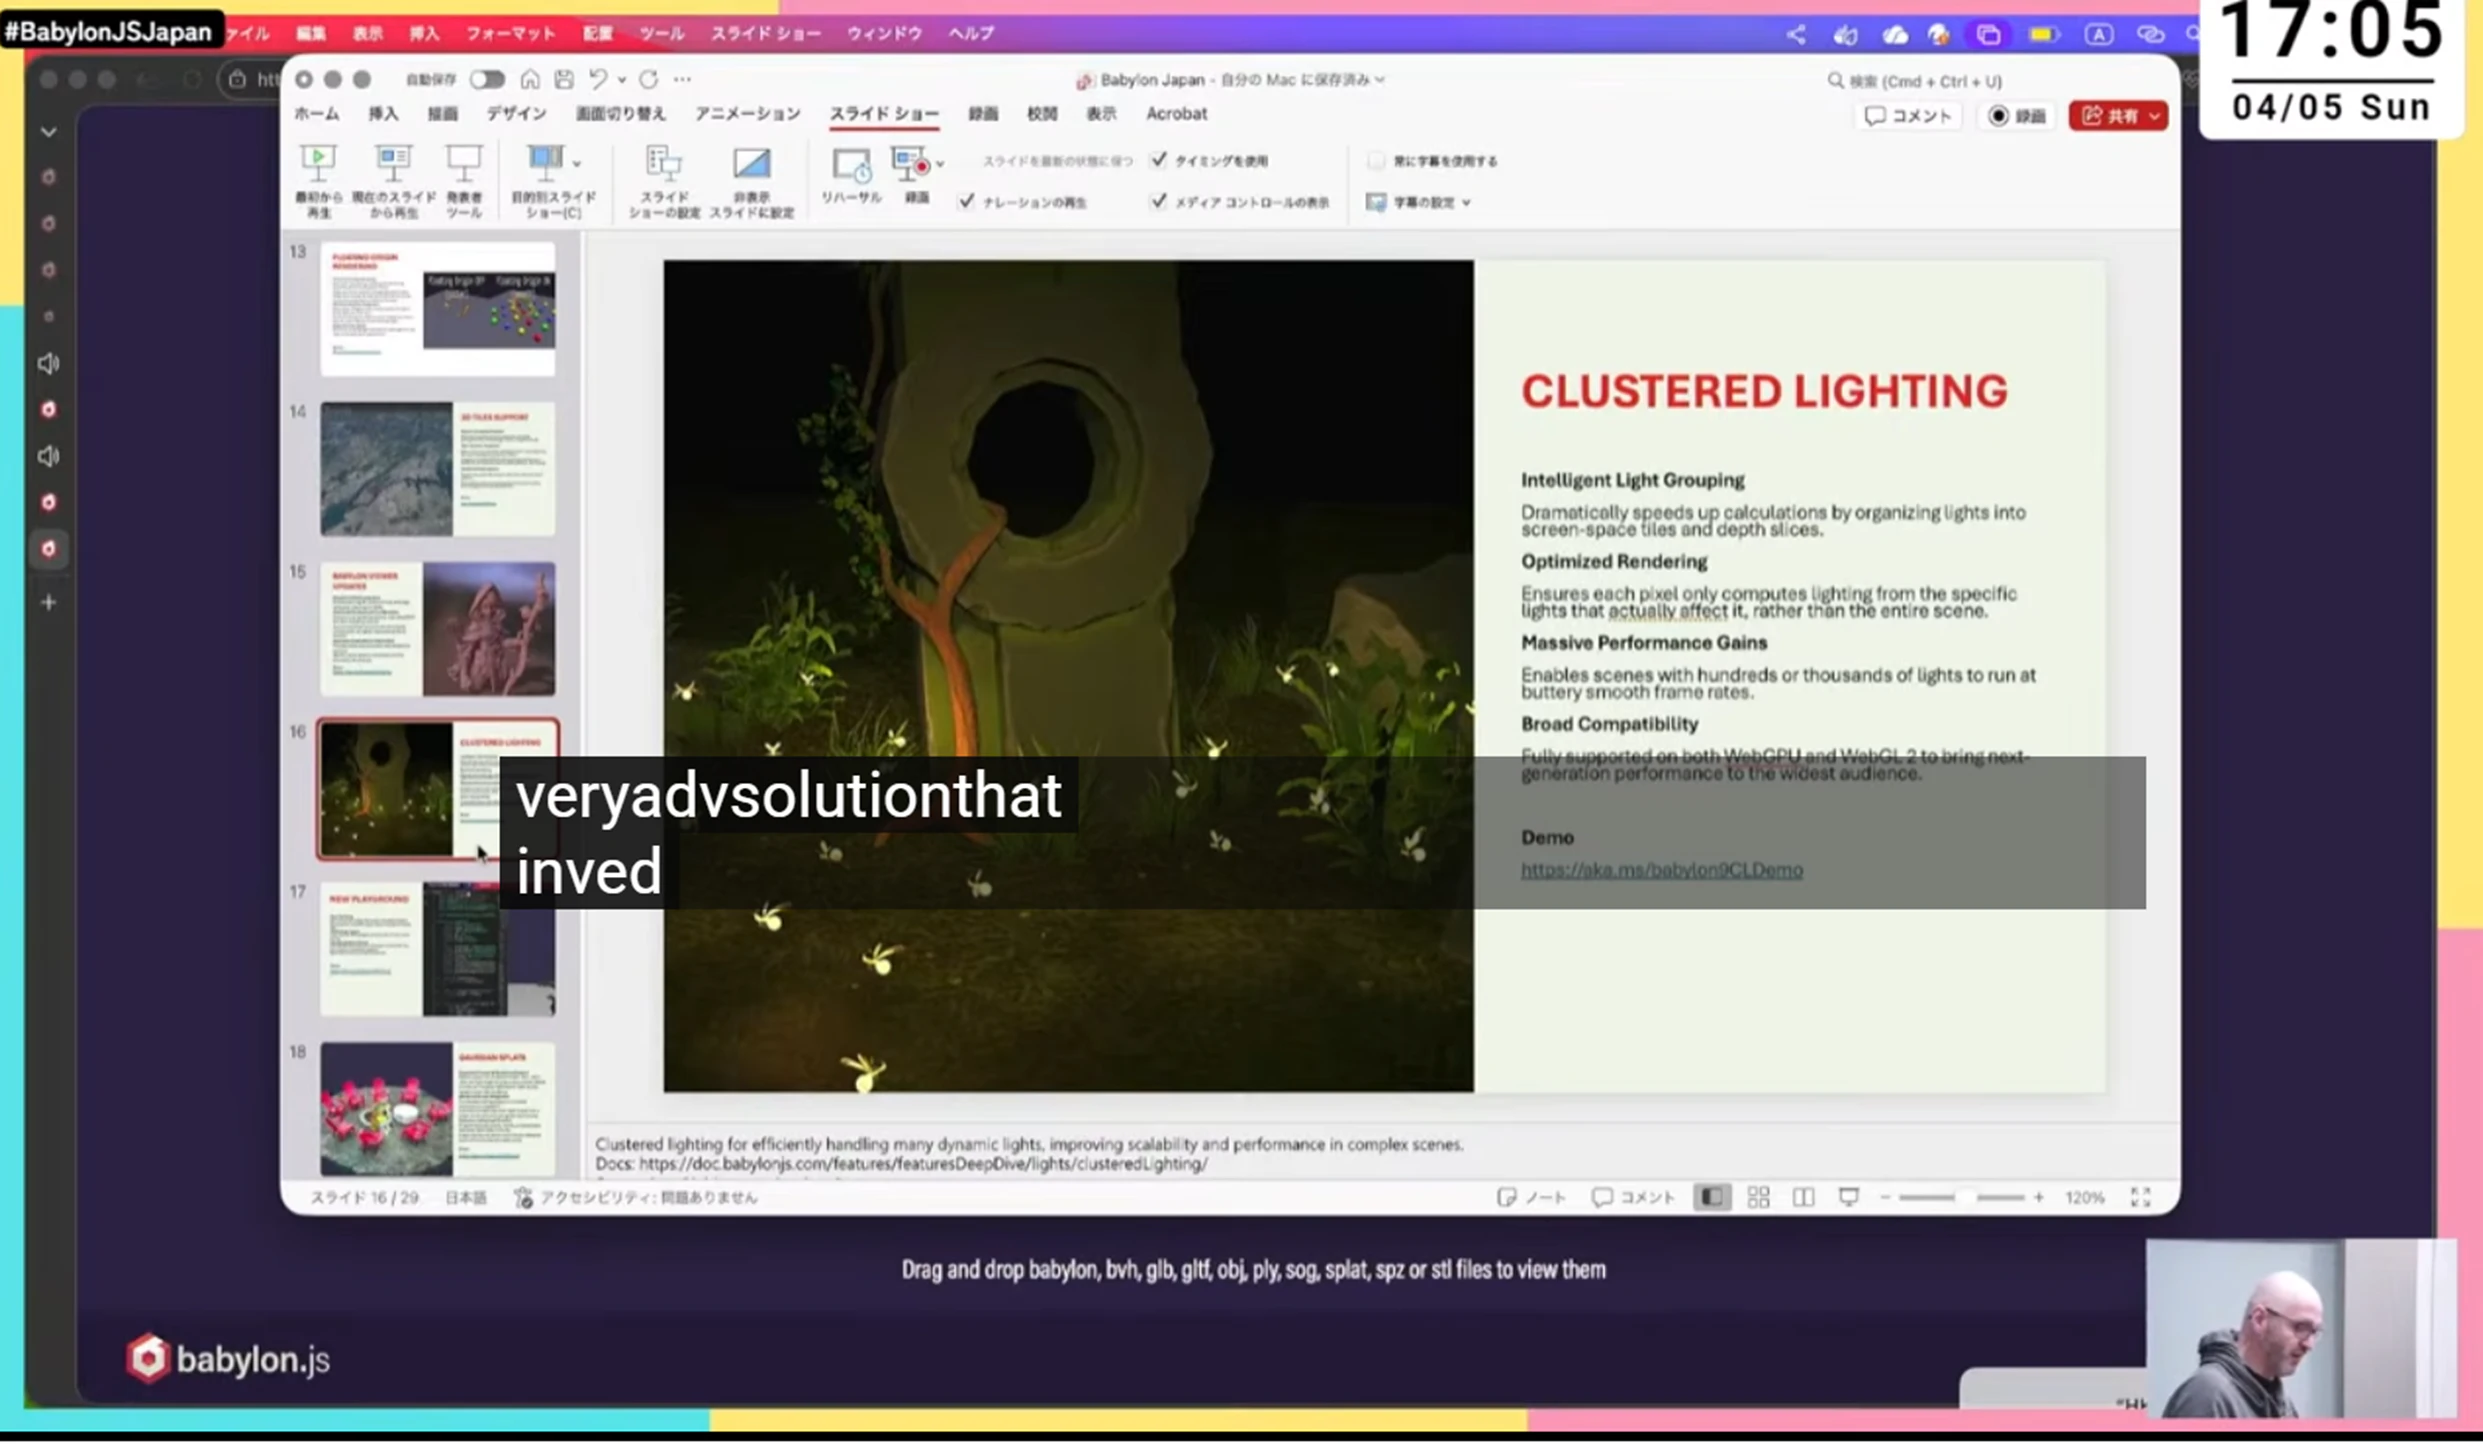
Task: Click save icon in title bar
Action: (564, 80)
